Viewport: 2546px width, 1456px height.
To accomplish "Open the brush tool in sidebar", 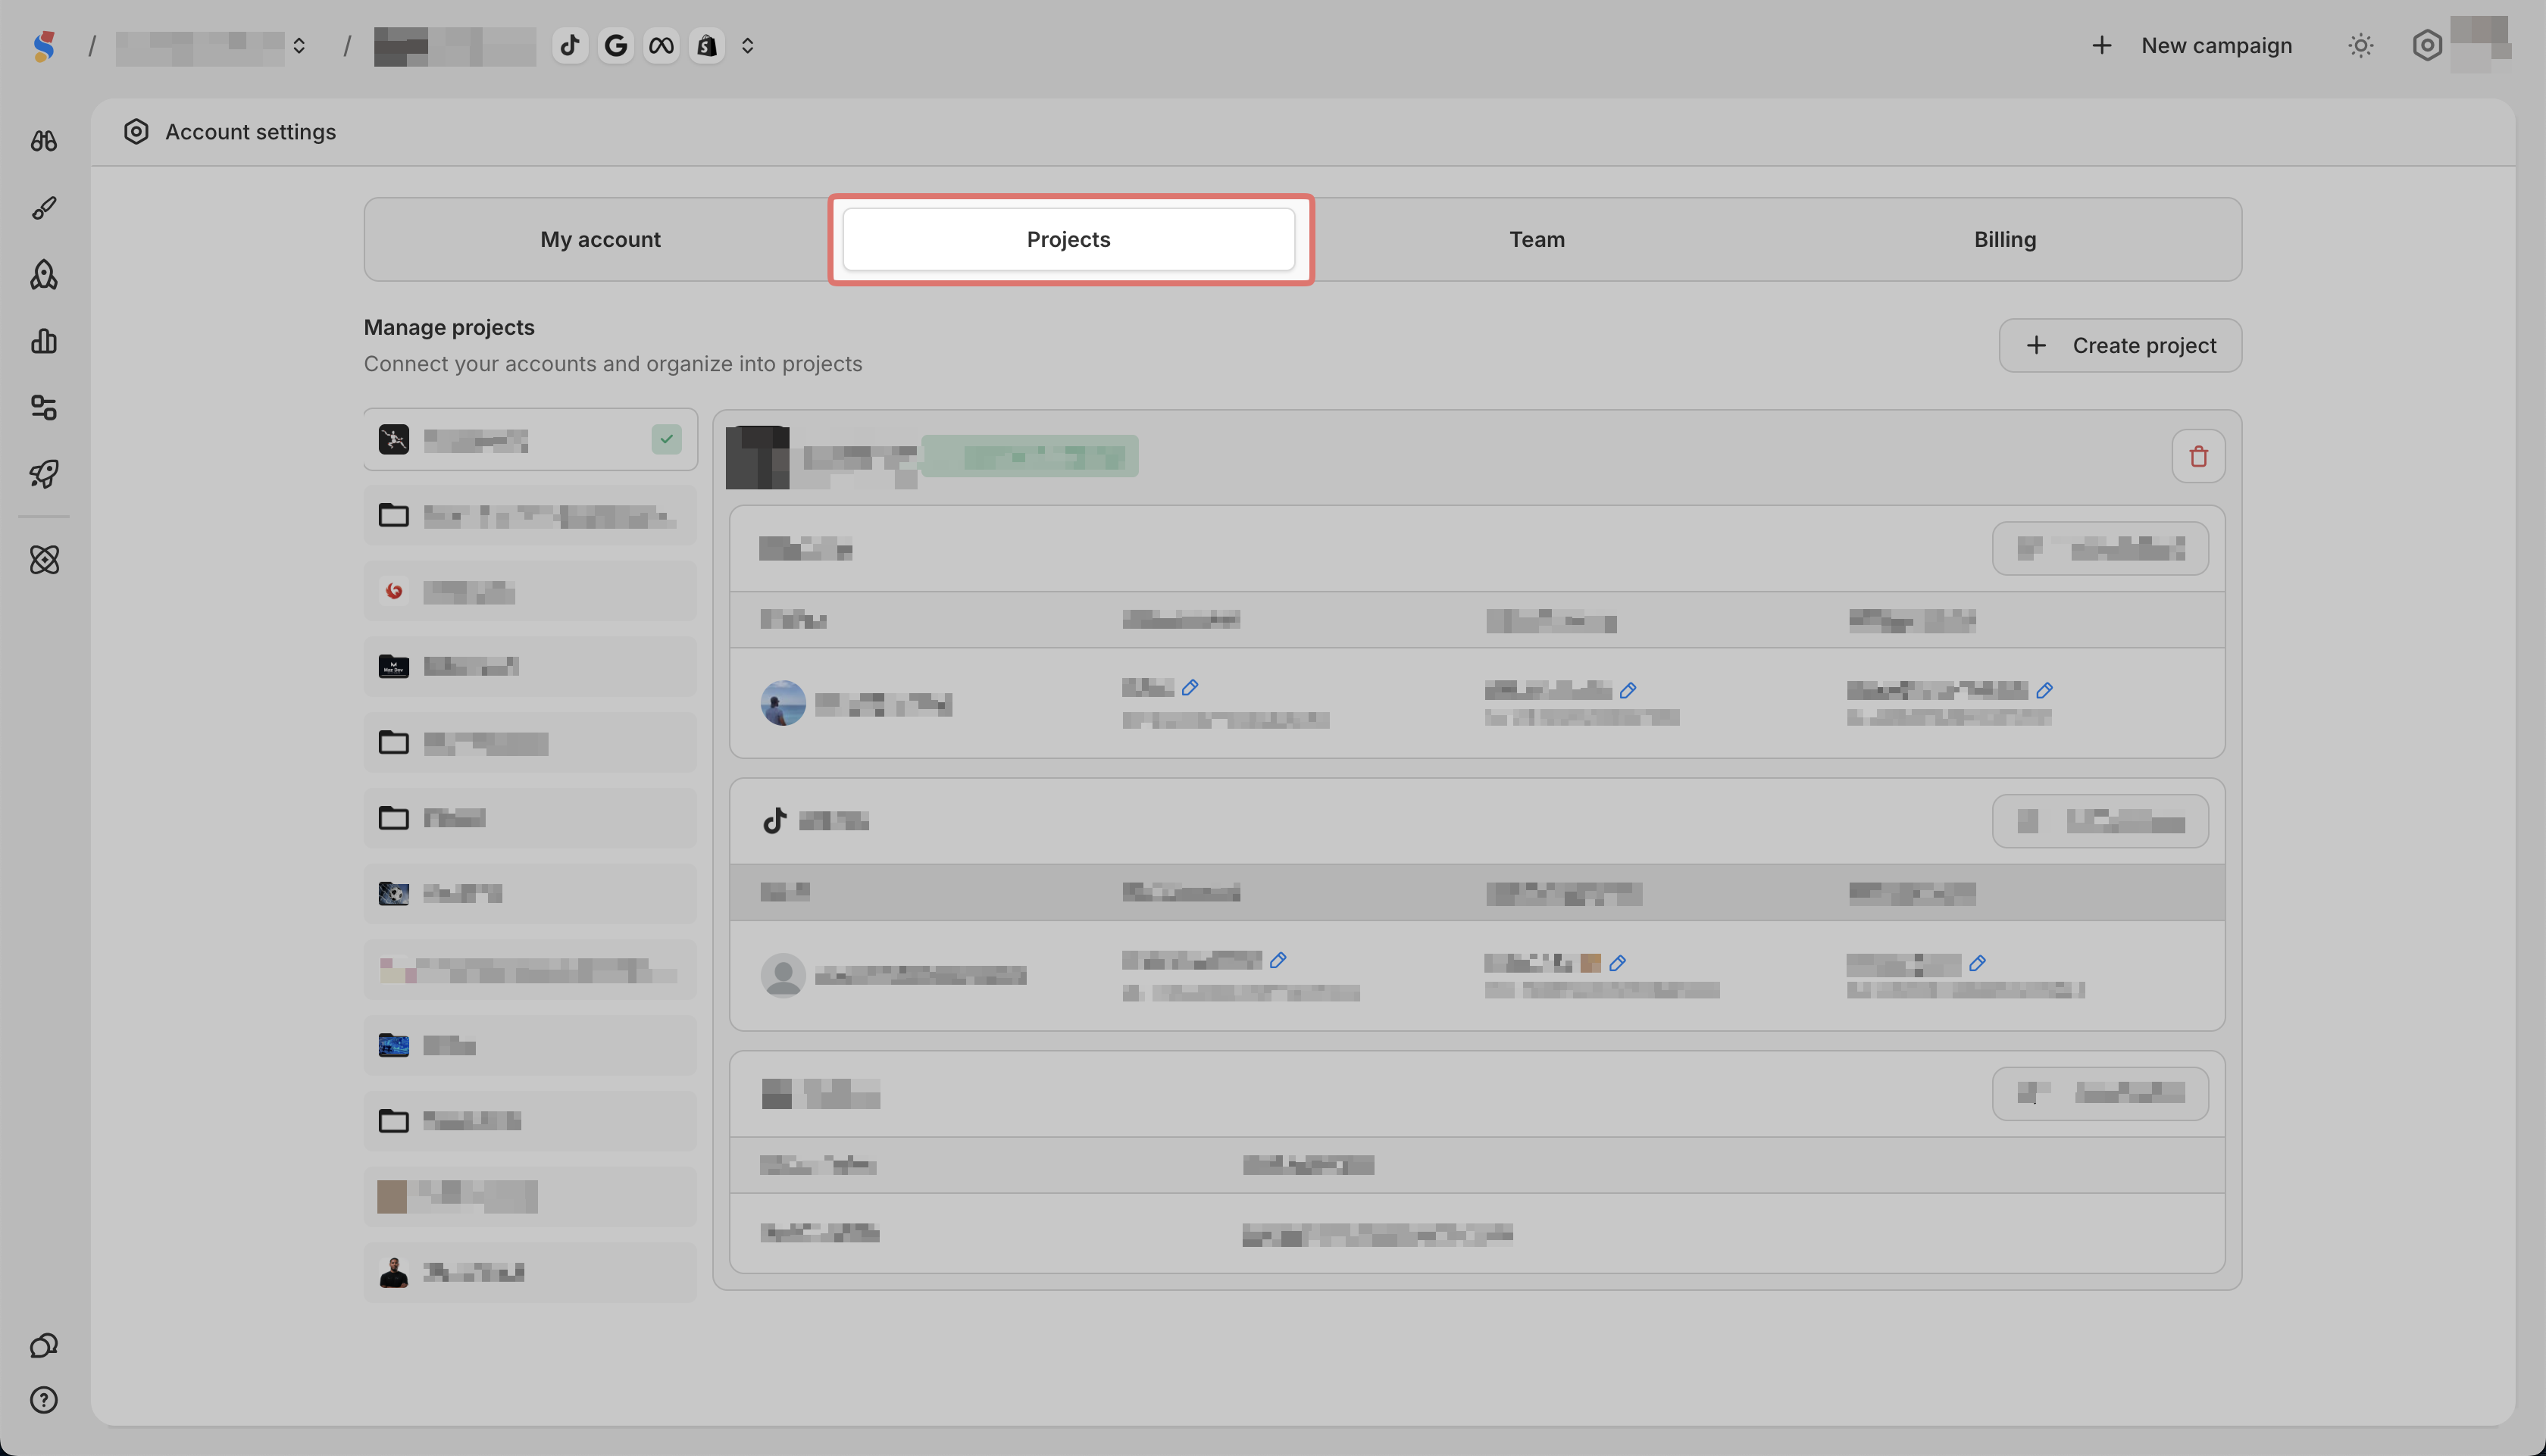I will tap(44, 208).
